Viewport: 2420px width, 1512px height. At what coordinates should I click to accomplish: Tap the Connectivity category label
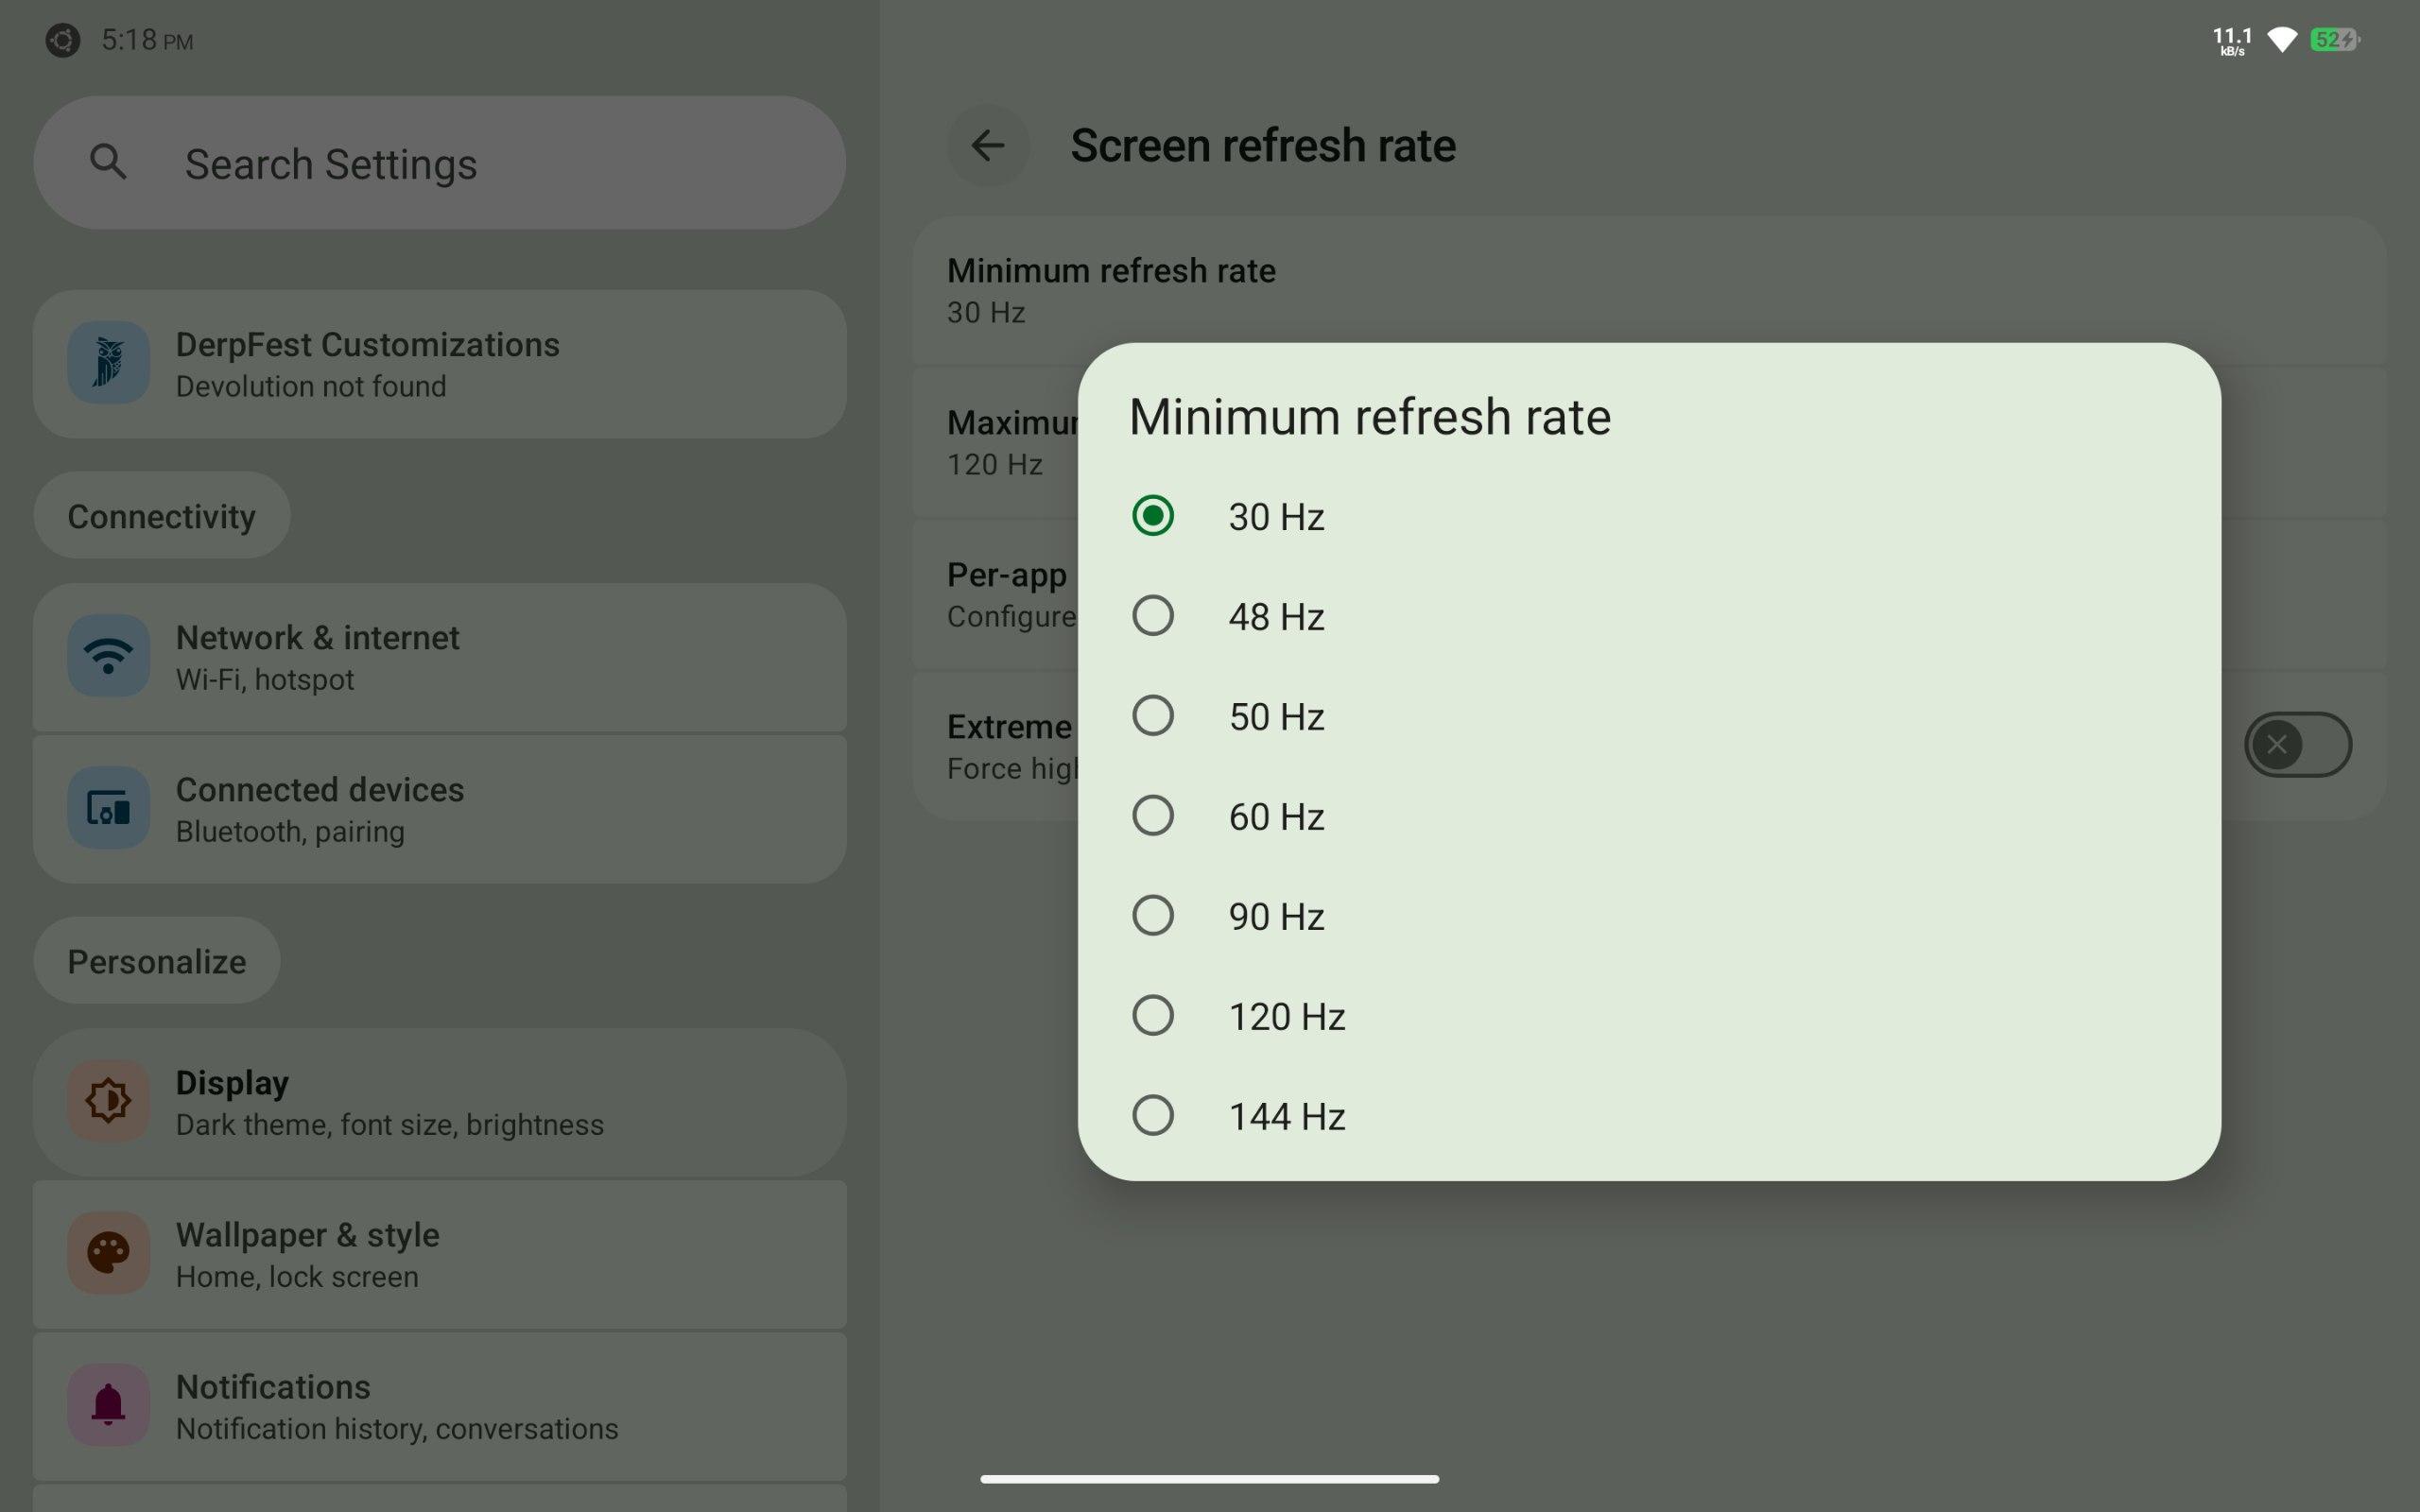coord(161,516)
